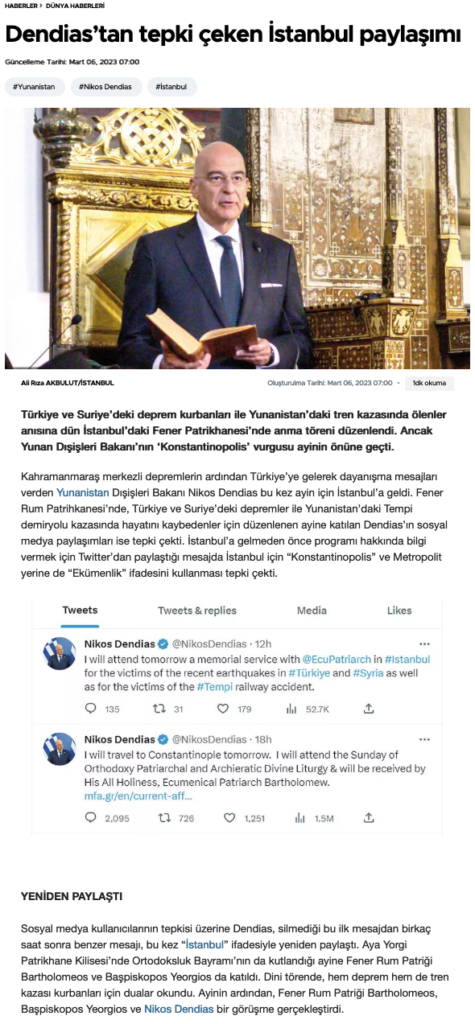
Task: Click share icon on first tweet
Action: click(369, 709)
